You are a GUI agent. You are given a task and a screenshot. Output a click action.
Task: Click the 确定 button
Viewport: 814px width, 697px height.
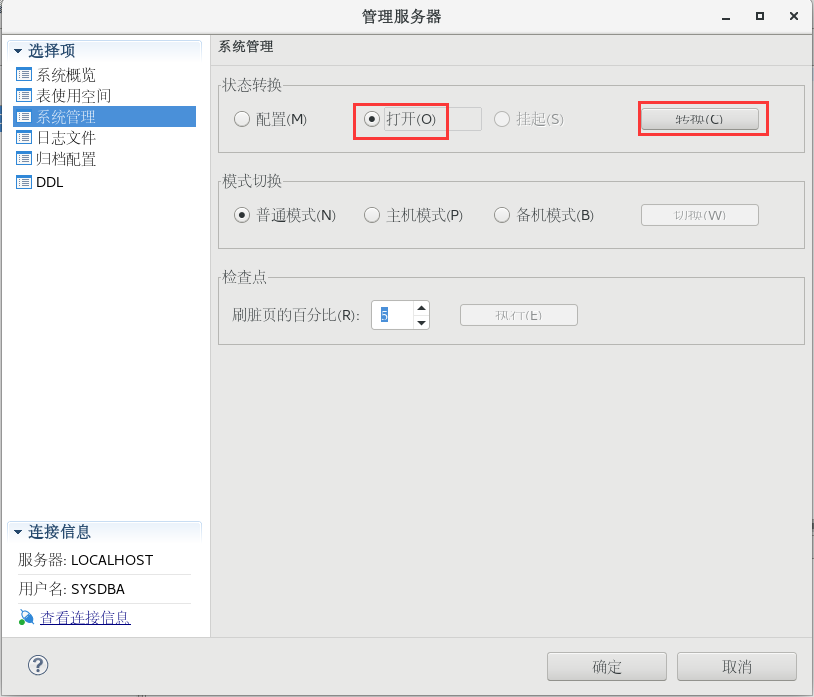tap(607, 666)
